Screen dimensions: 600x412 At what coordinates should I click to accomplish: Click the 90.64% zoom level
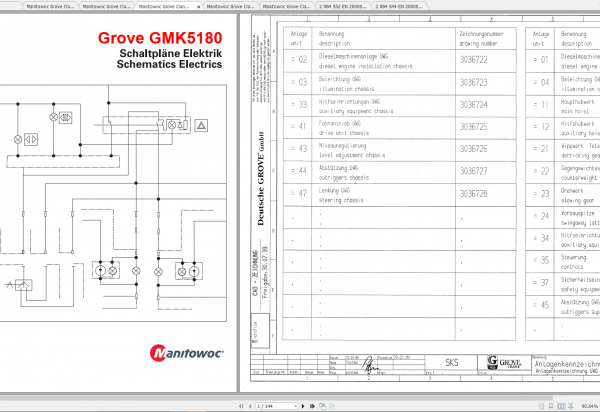click(x=590, y=406)
